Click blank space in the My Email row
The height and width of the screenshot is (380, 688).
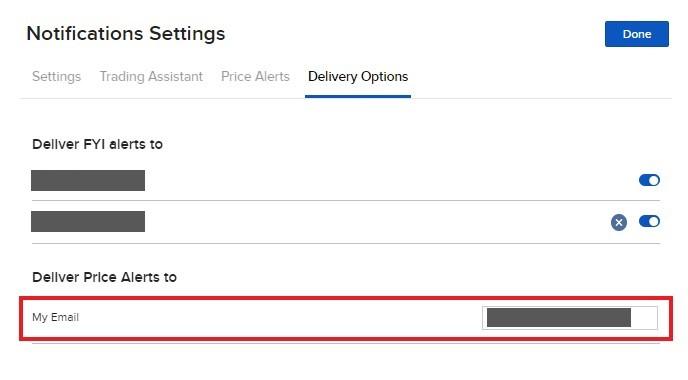[x=281, y=318]
